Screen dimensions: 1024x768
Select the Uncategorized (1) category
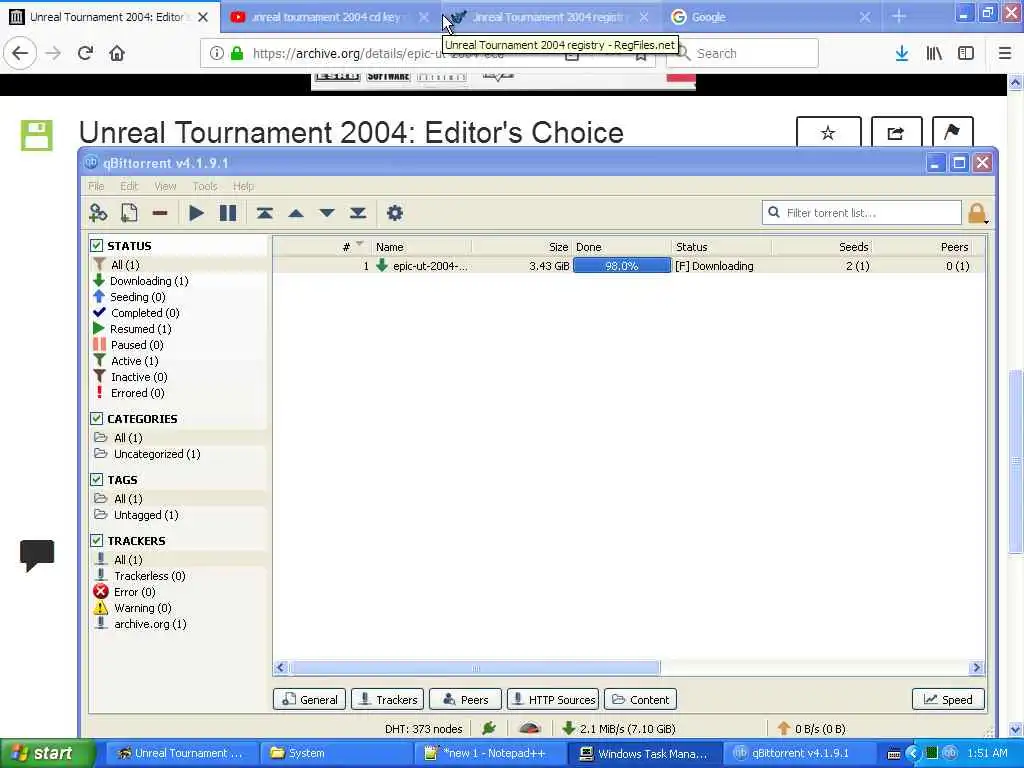pyautogui.click(x=157, y=454)
